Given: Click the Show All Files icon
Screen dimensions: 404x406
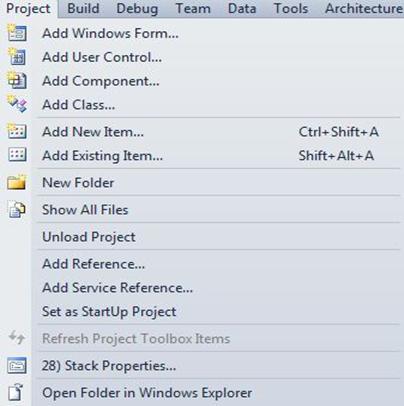Looking at the screenshot, I should 17,210.
